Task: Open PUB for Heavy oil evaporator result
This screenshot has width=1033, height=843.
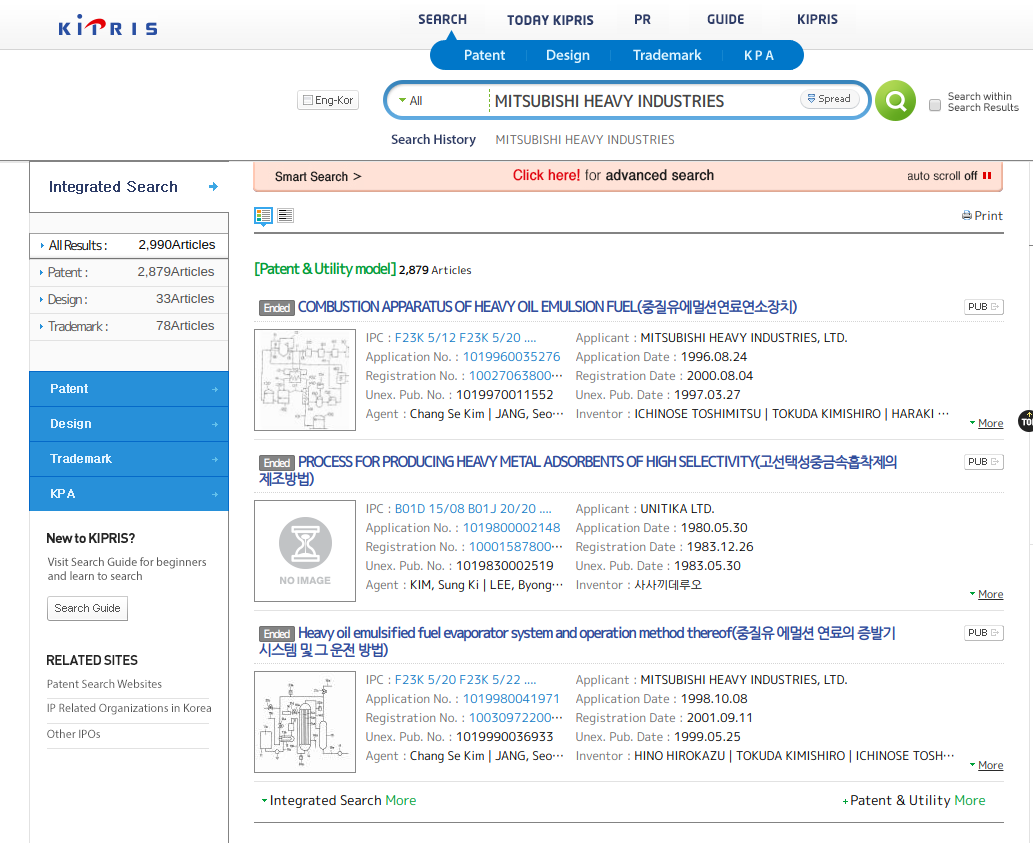Action: point(984,633)
